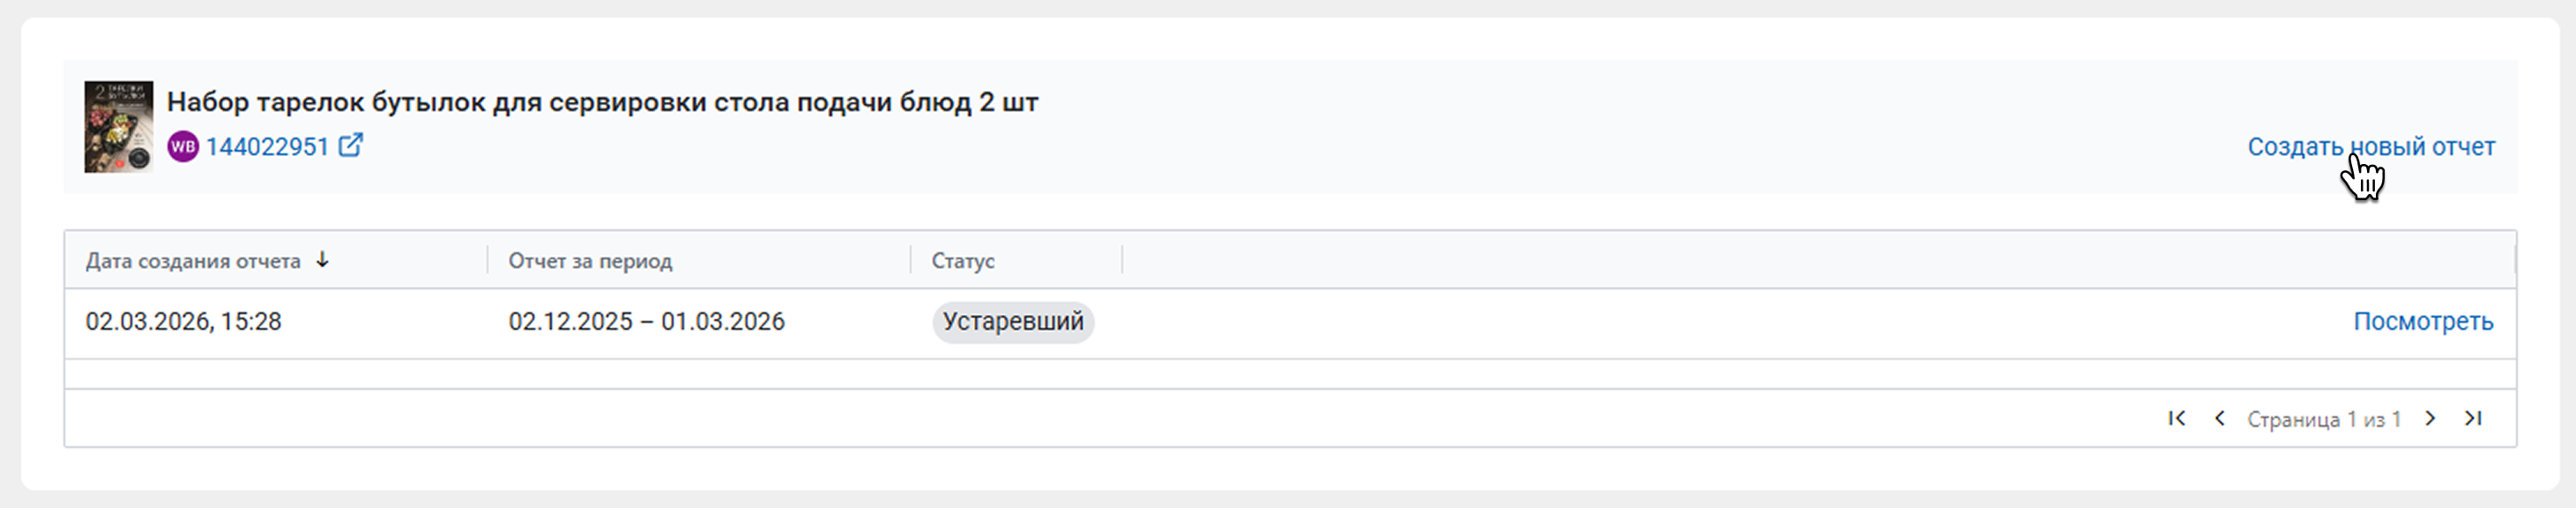Go to the previous page of reports
This screenshot has width=2576, height=508.
click(2219, 419)
